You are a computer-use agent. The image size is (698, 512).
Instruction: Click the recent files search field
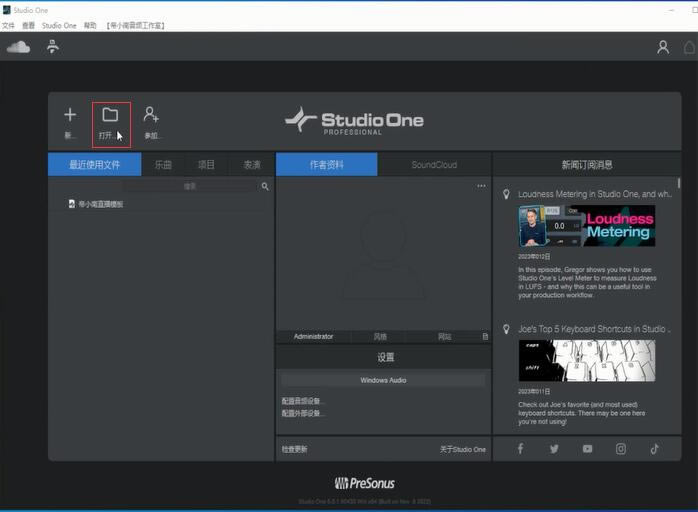(x=191, y=187)
